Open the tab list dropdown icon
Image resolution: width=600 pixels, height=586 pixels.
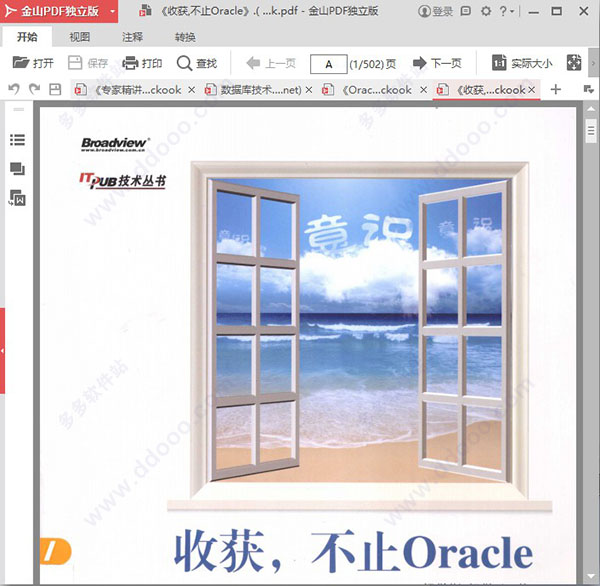pyautogui.click(x=589, y=90)
